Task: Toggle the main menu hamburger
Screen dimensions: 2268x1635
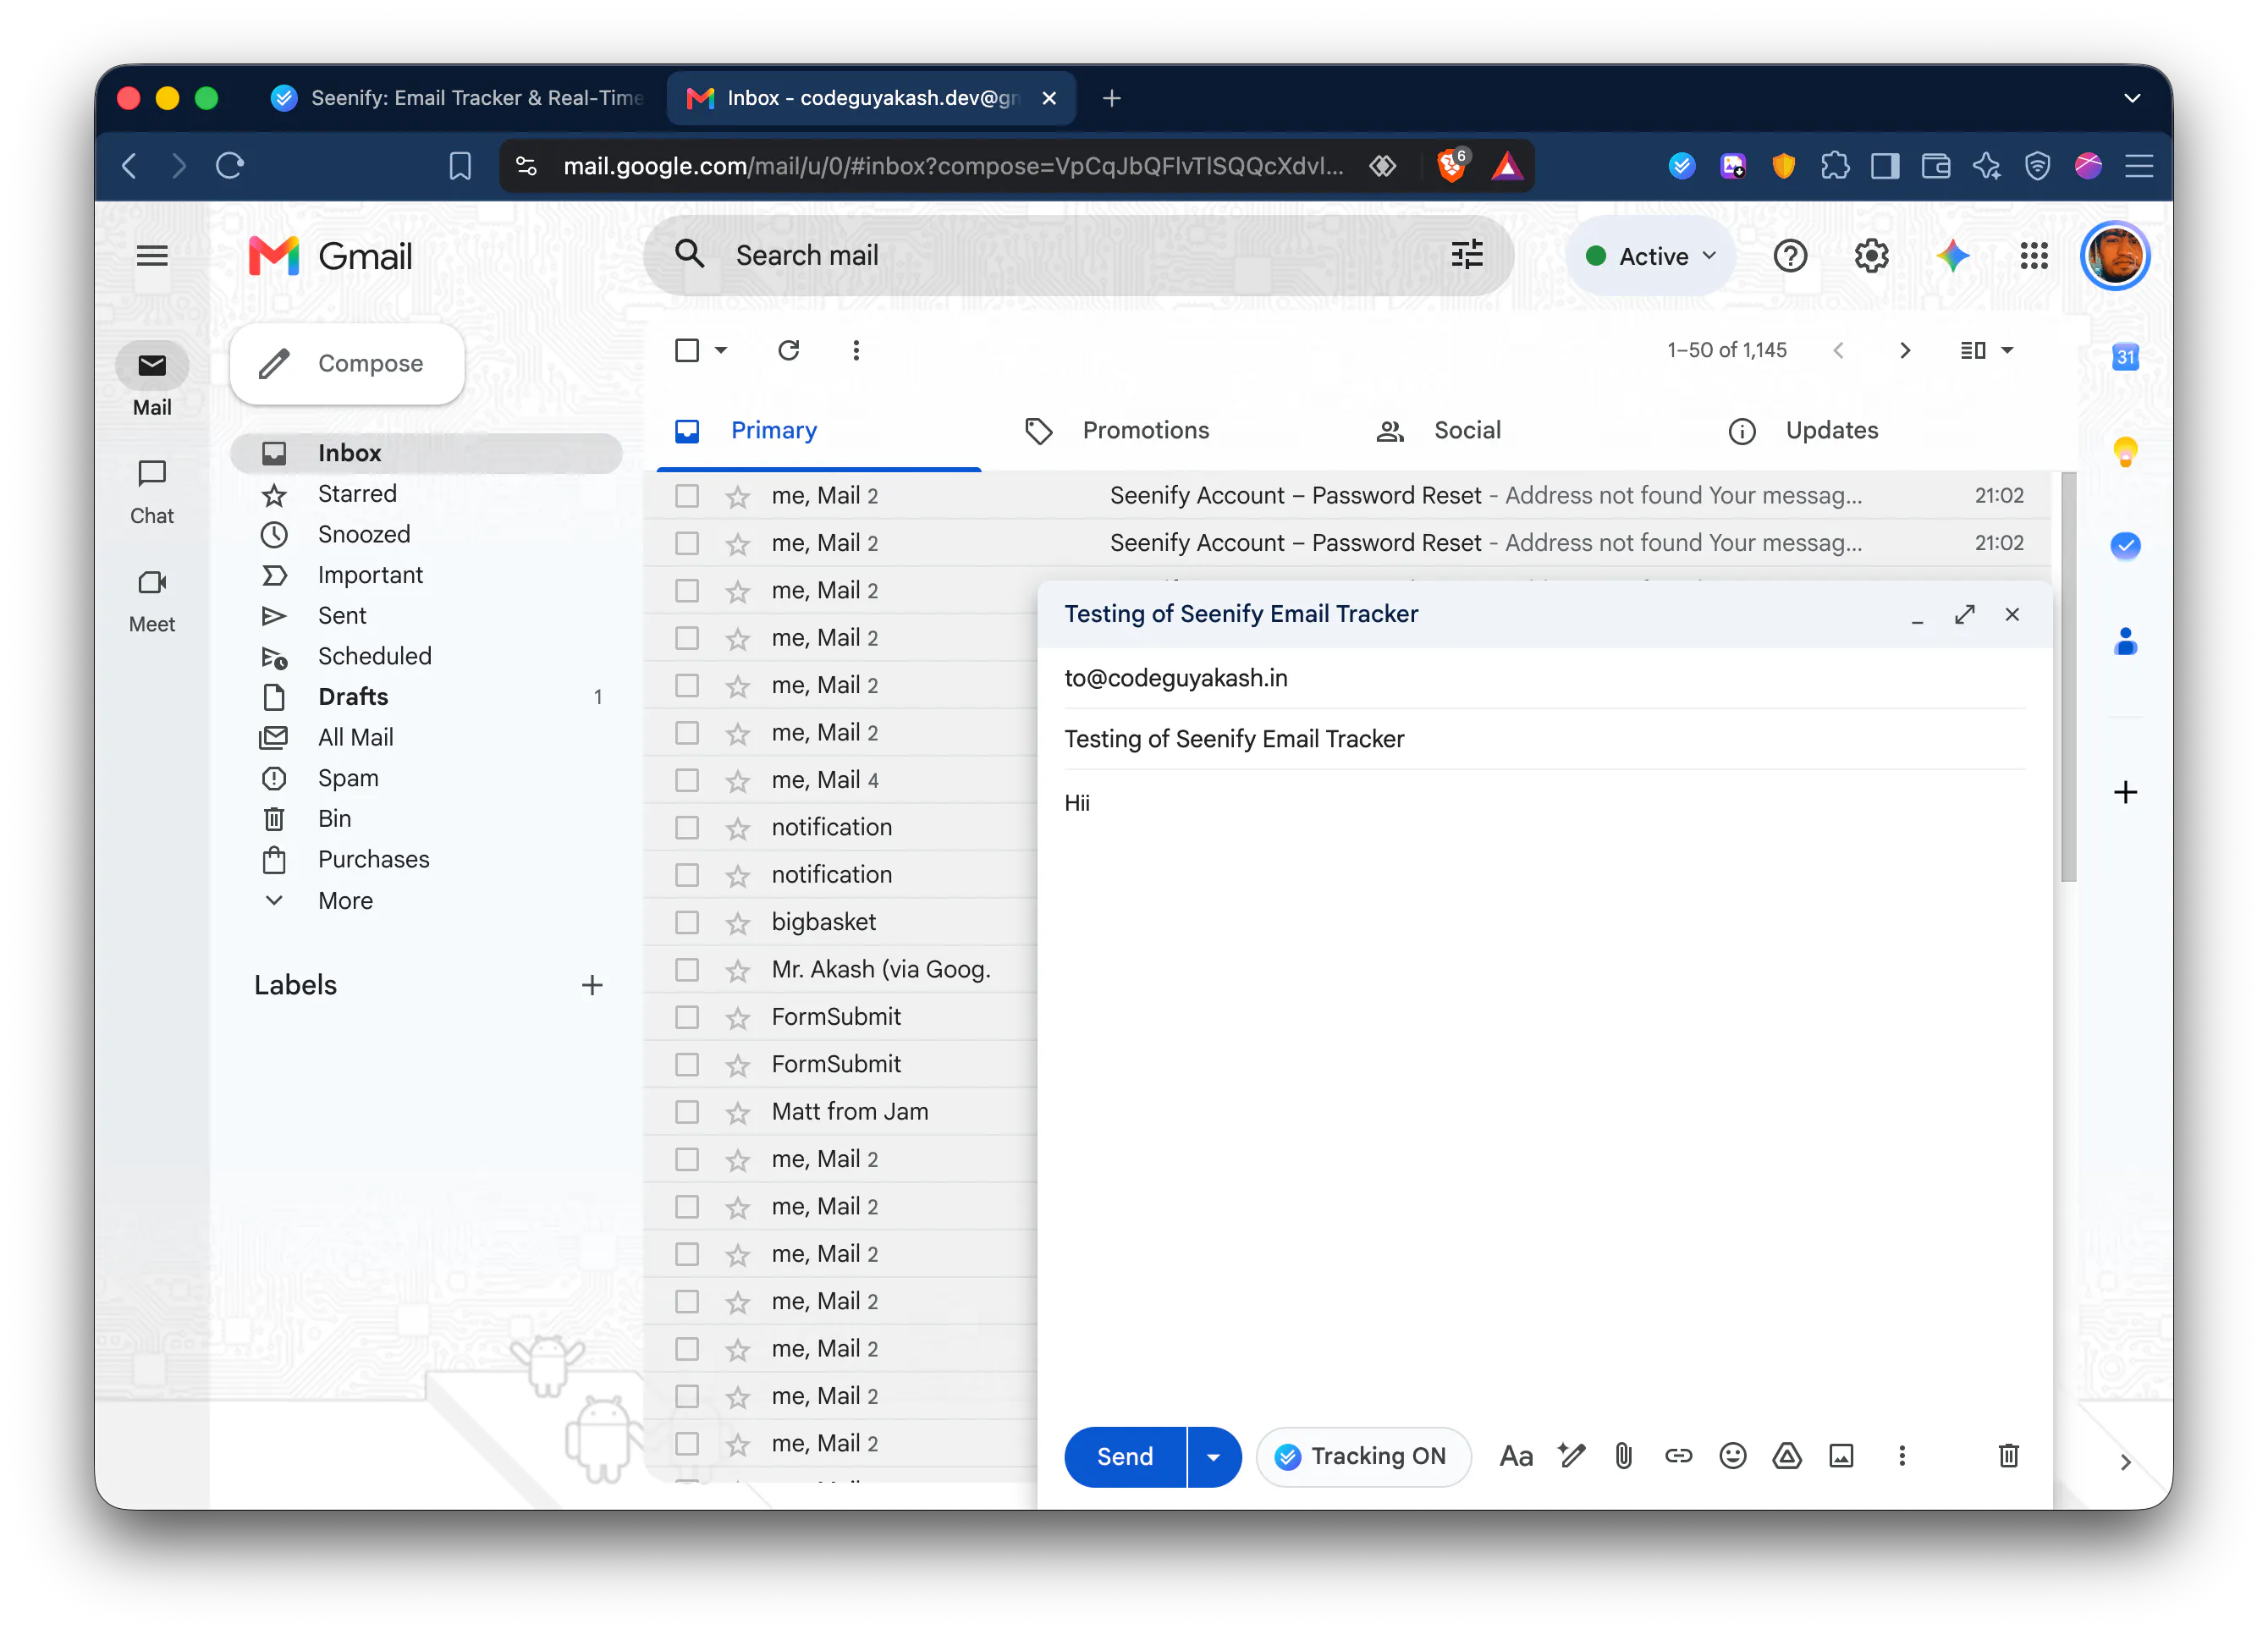Action: point(152,256)
